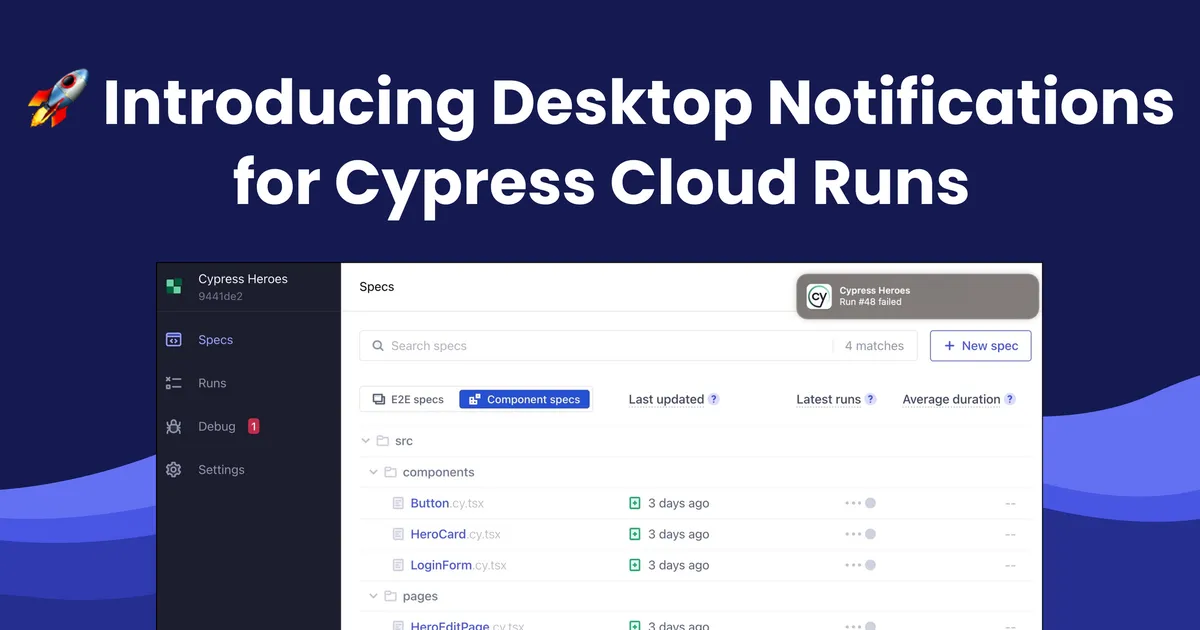Image resolution: width=1200 pixels, height=630 pixels.
Task: Open the Runs menu item
Action: [212, 383]
